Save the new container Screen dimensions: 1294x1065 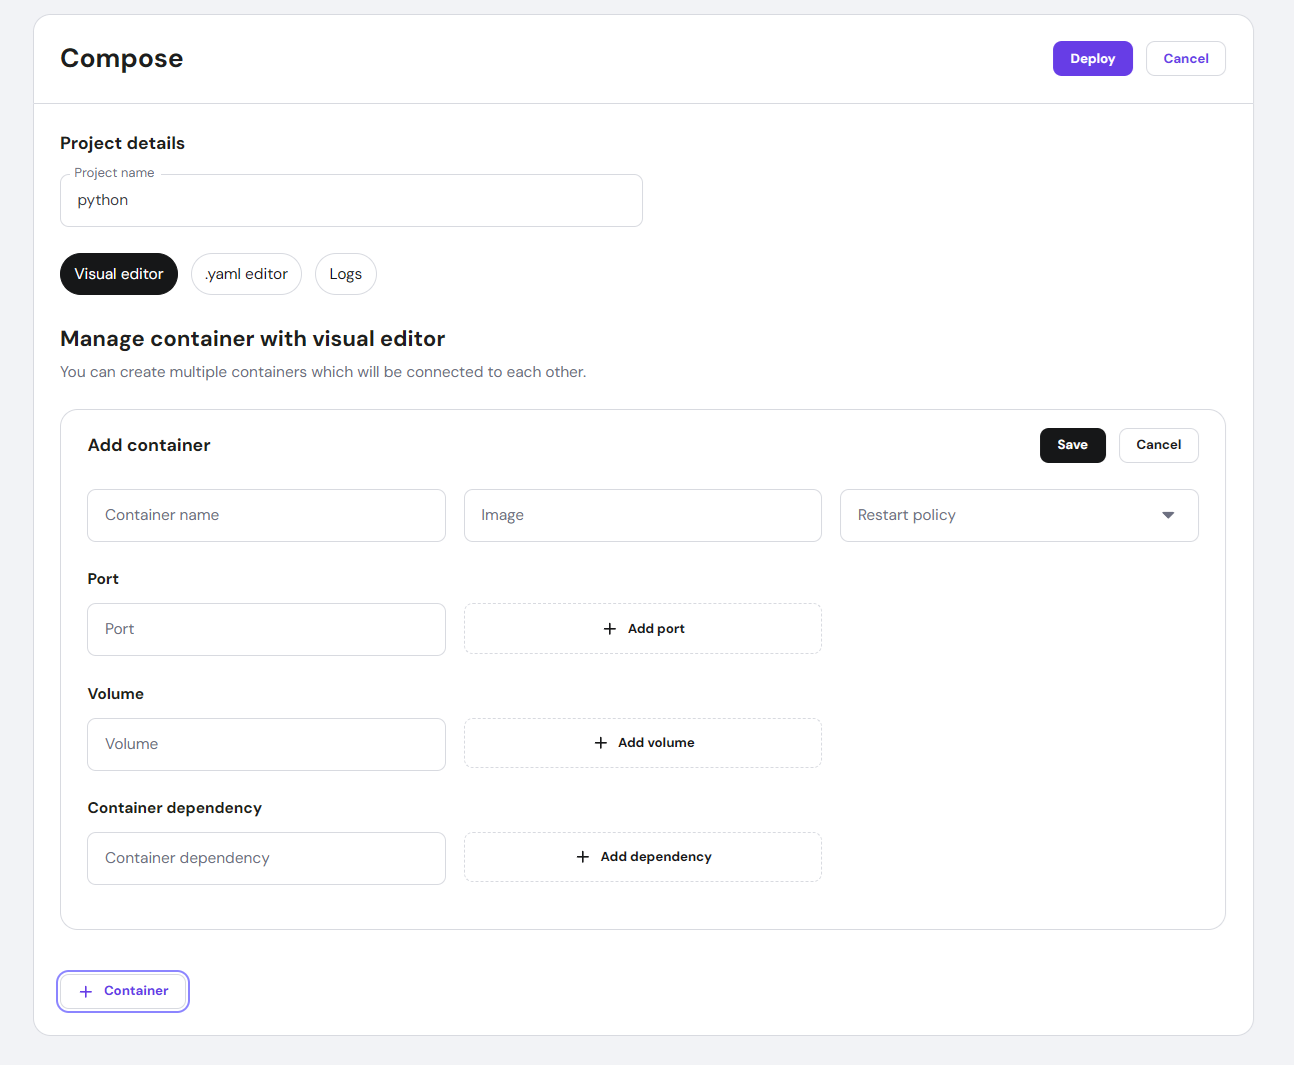[1072, 445]
